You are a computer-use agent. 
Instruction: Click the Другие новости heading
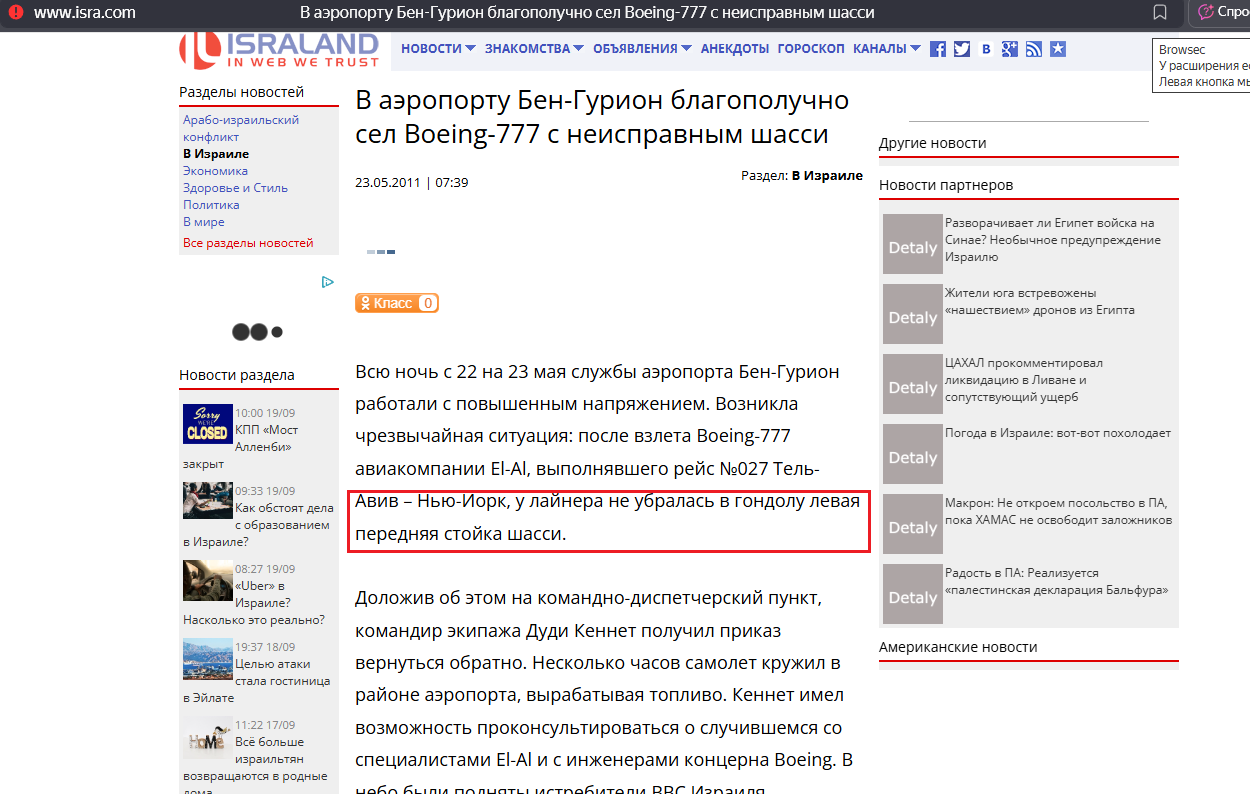click(933, 143)
